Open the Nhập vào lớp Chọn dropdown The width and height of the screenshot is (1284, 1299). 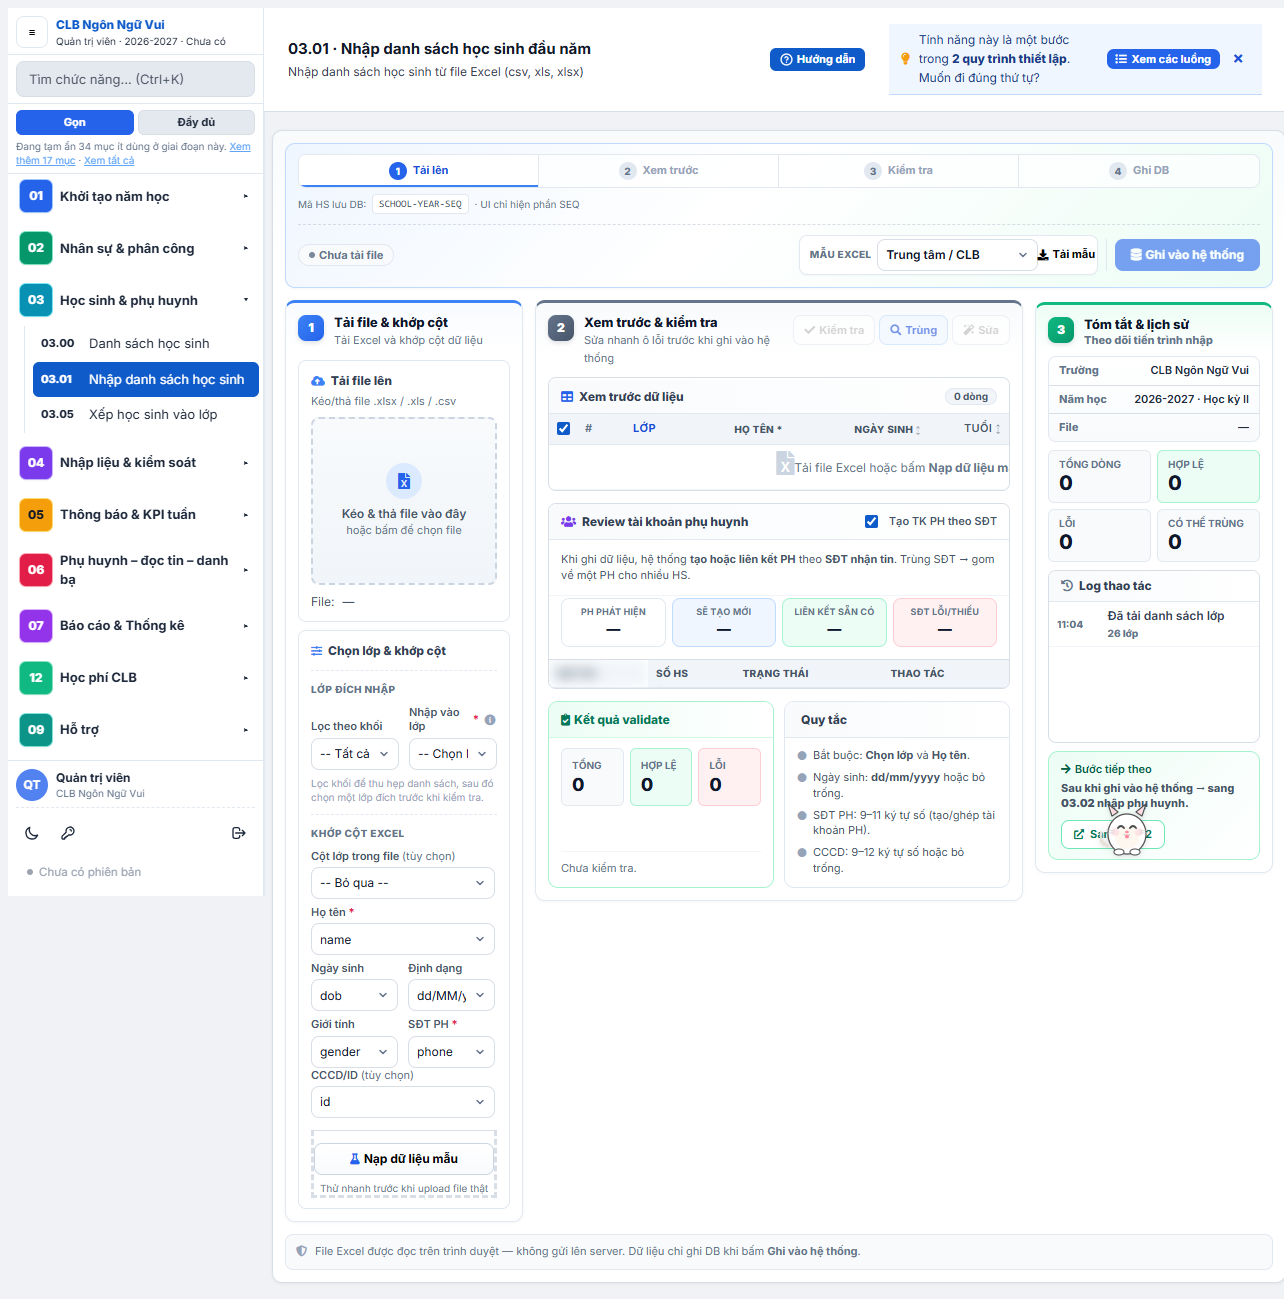pos(452,754)
